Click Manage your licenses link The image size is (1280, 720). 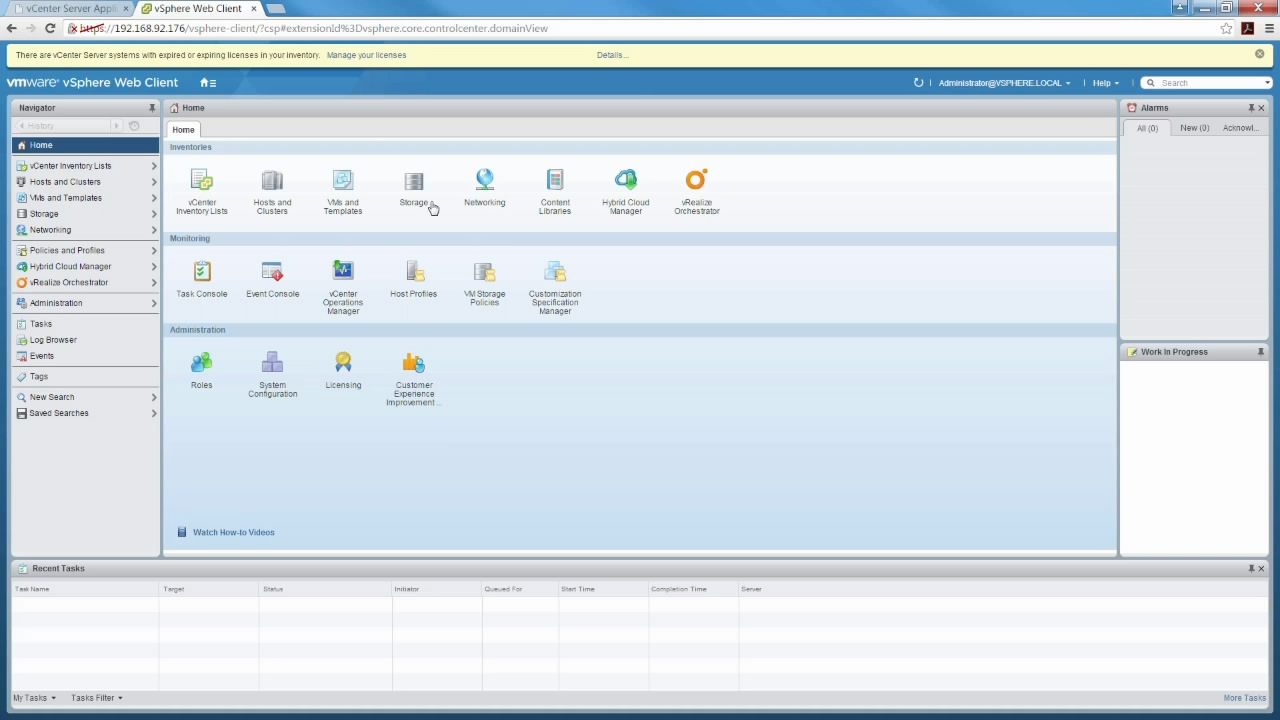coord(366,55)
